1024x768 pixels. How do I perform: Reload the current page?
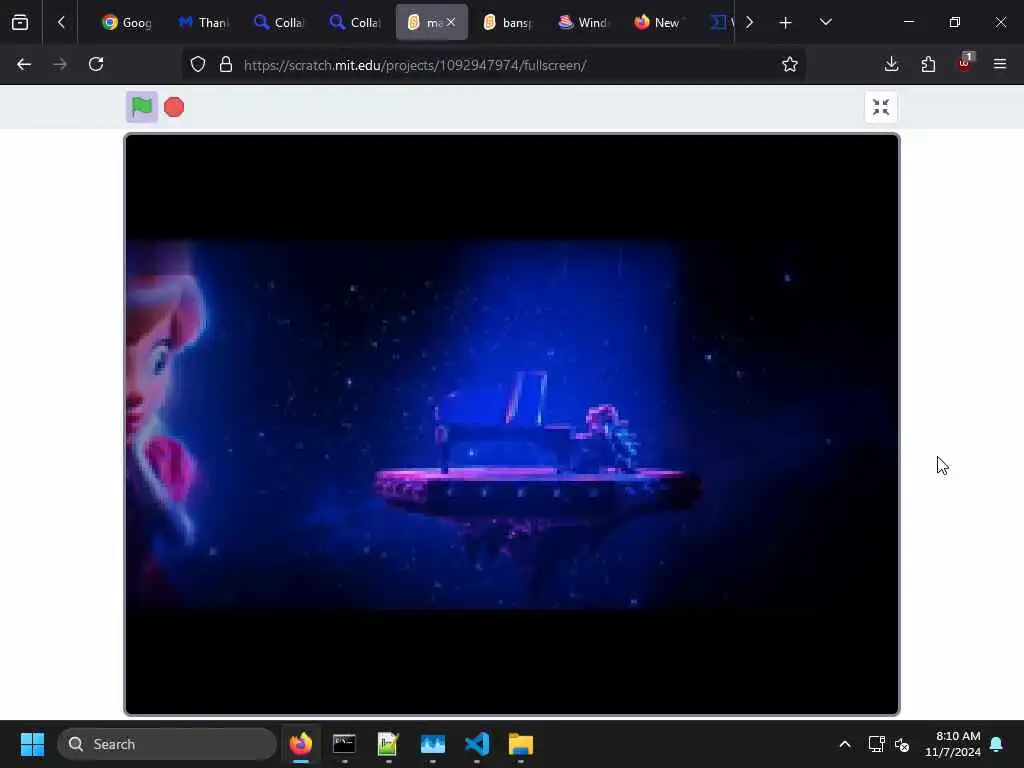click(x=96, y=64)
